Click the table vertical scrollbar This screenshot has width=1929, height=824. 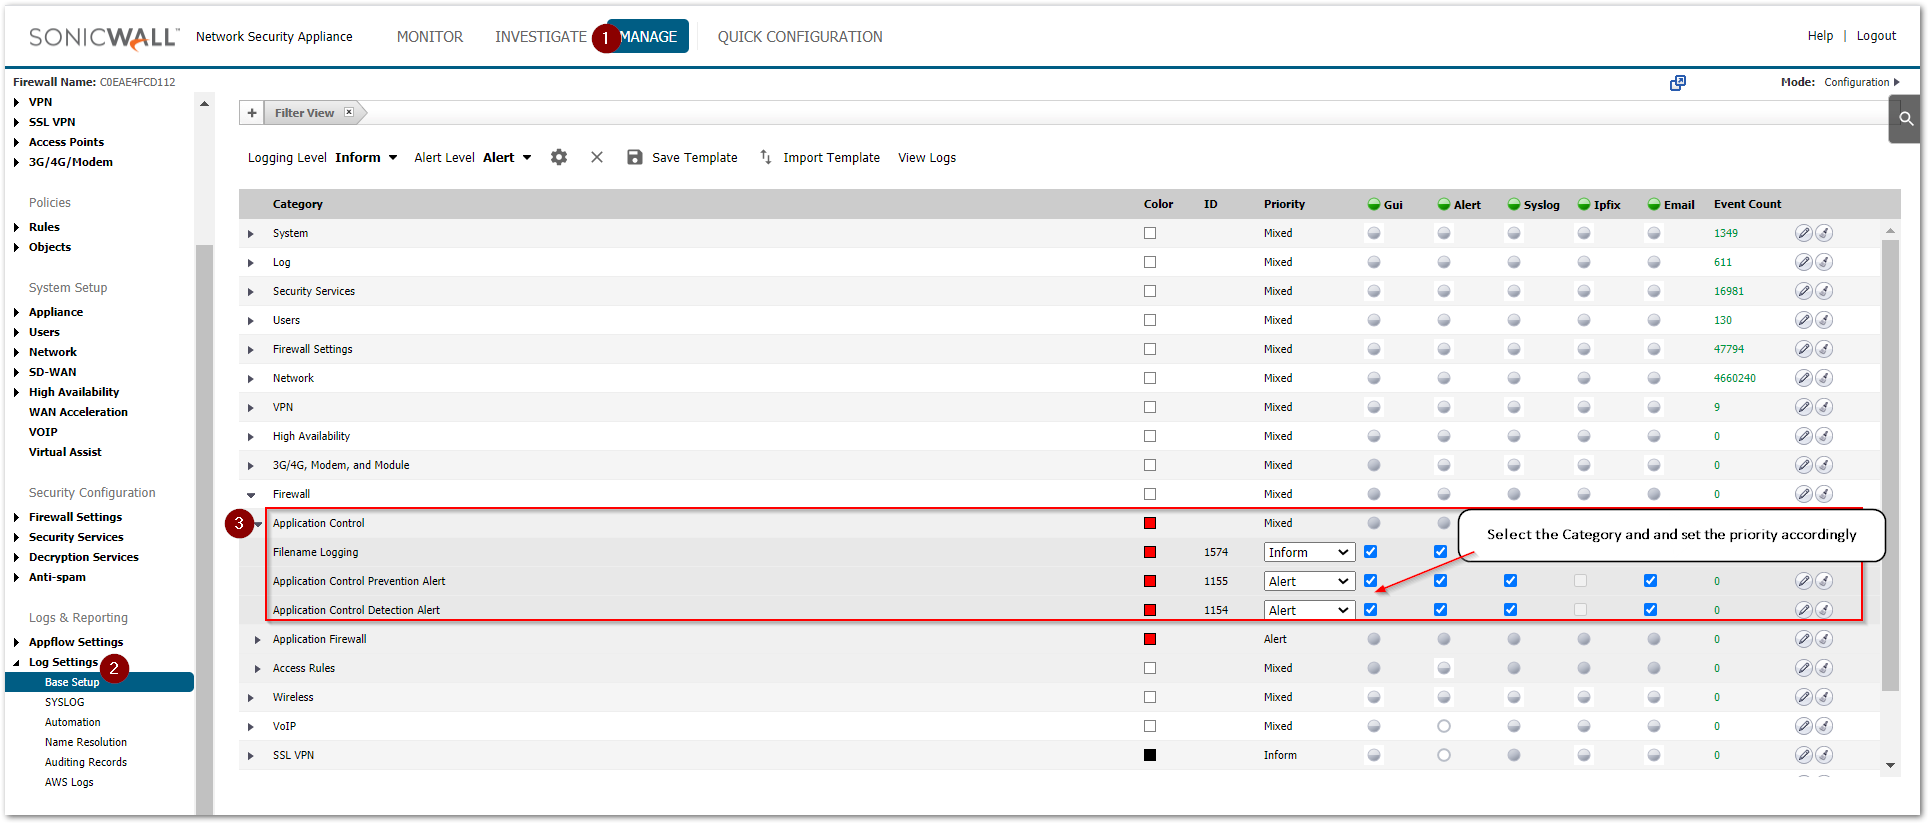(1890, 465)
